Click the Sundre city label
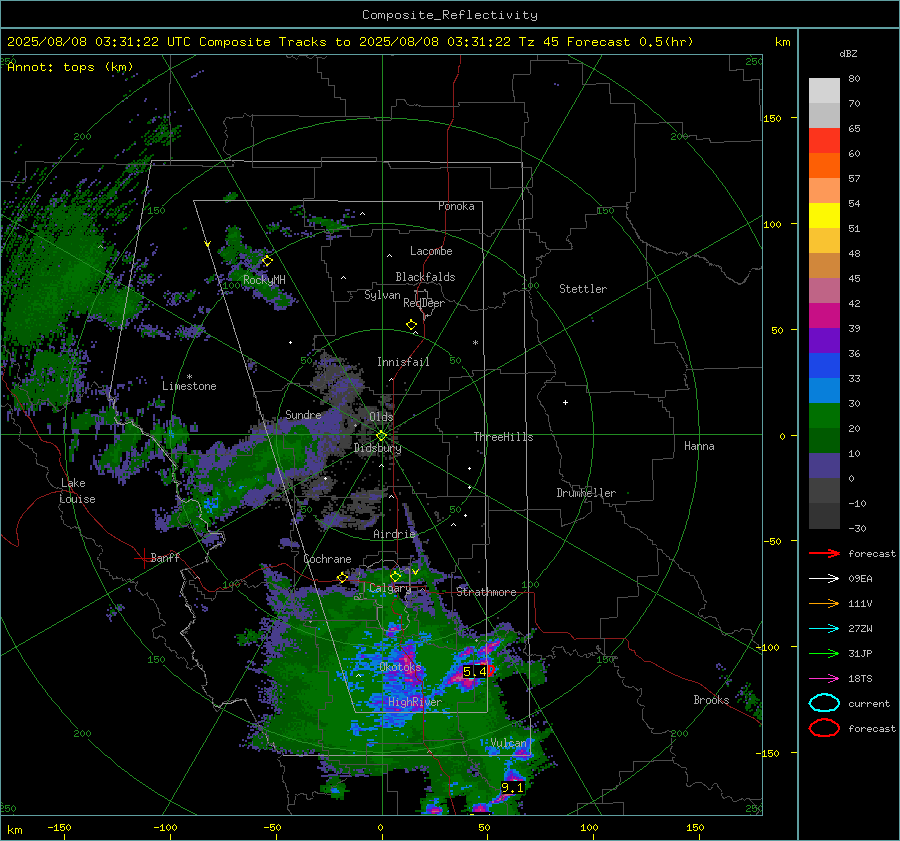 [303, 414]
